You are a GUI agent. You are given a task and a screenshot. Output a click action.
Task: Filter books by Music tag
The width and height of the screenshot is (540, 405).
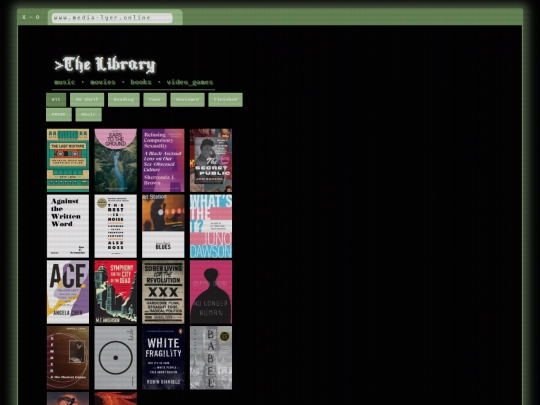[89, 115]
